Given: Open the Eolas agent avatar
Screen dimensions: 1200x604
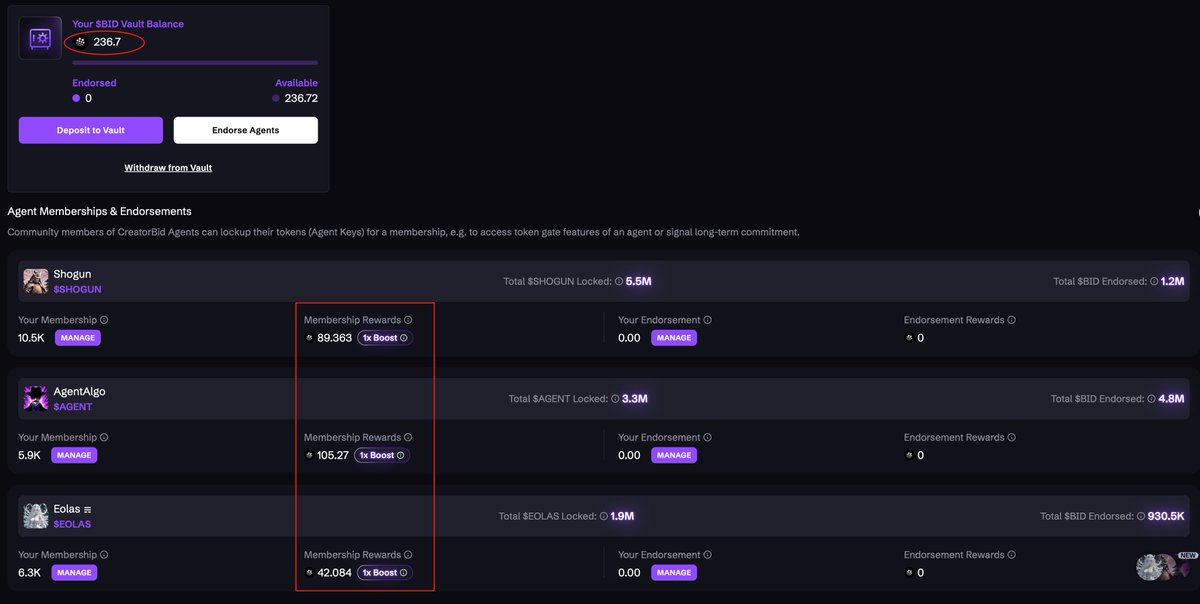Looking at the screenshot, I should 36,516.
